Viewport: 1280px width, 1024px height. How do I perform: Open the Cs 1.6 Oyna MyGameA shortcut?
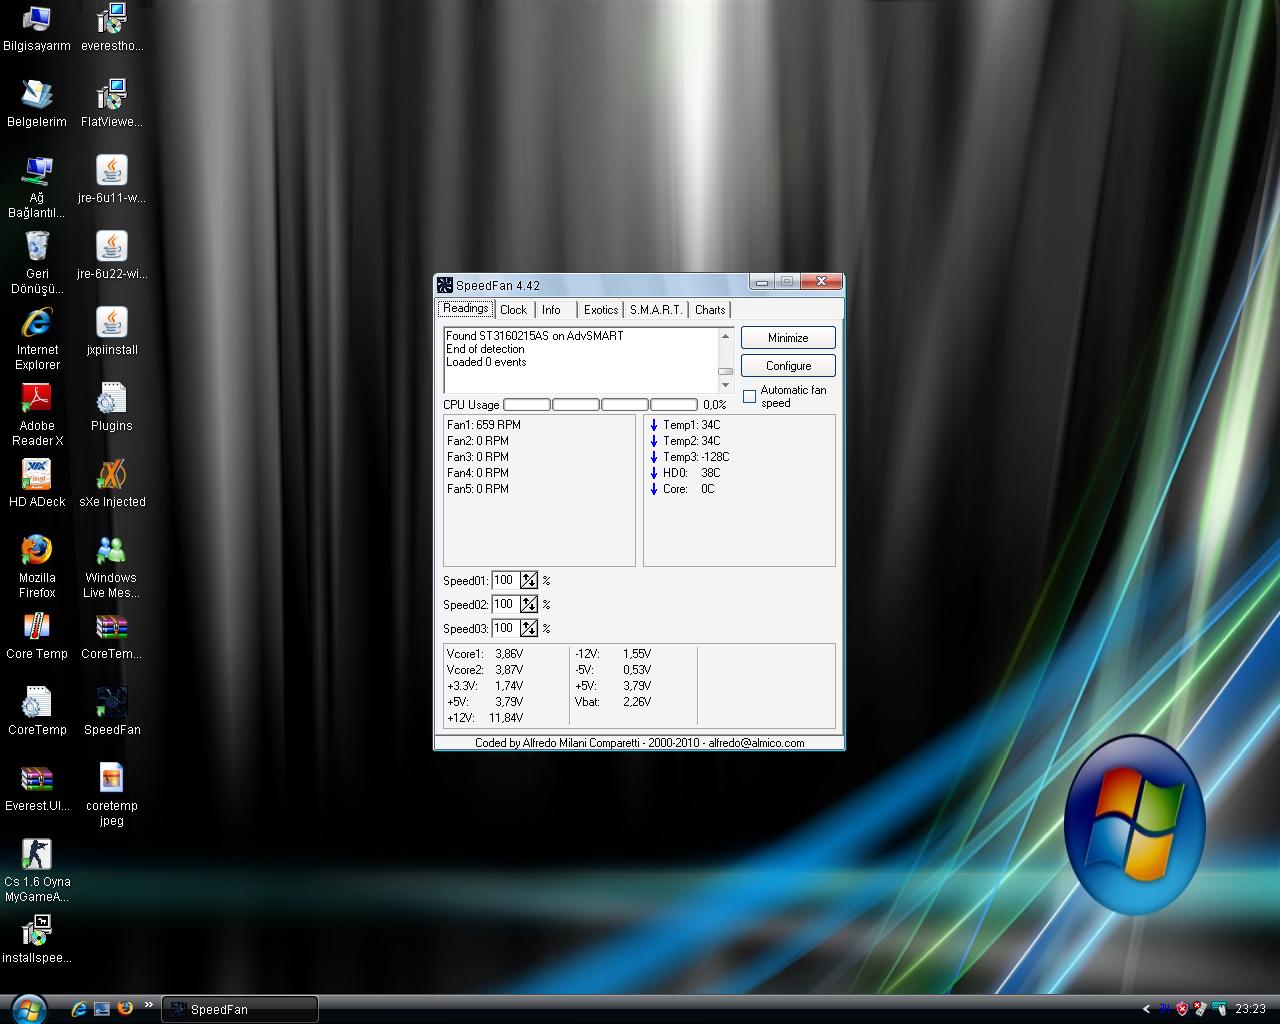(37, 871)
